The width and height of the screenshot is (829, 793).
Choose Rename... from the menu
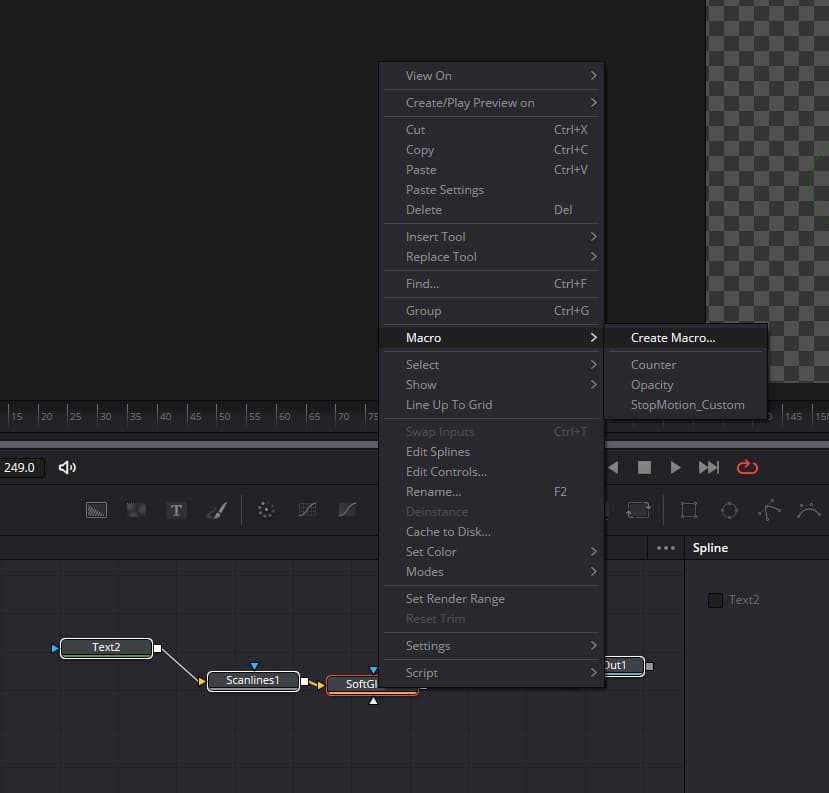pyautogui.click(x=492, y=492)
